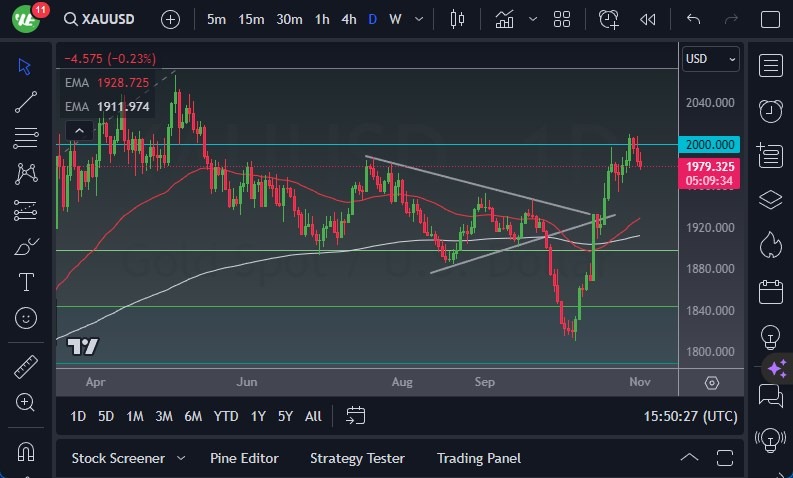This screenshot has width=793, height=478.
Task: Open the USD currency dropdown
Action: [710, 59]
